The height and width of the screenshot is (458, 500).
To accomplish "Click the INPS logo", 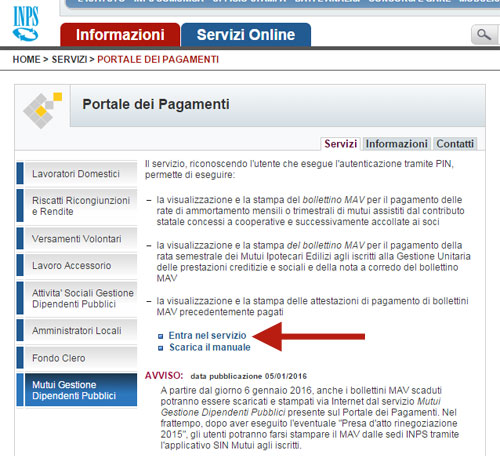I will pos(26,24).
